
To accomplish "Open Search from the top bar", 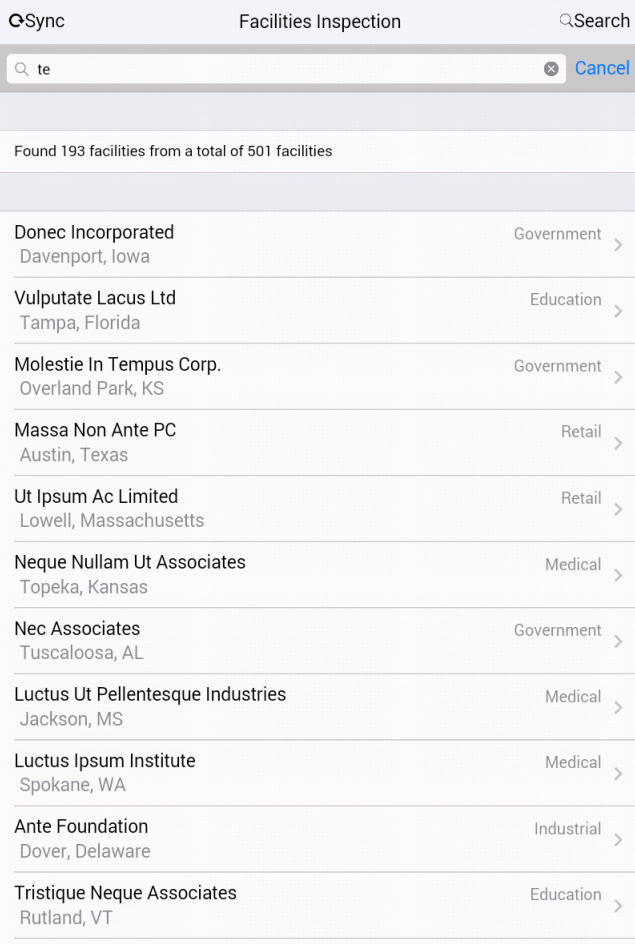I will [594, 21].
